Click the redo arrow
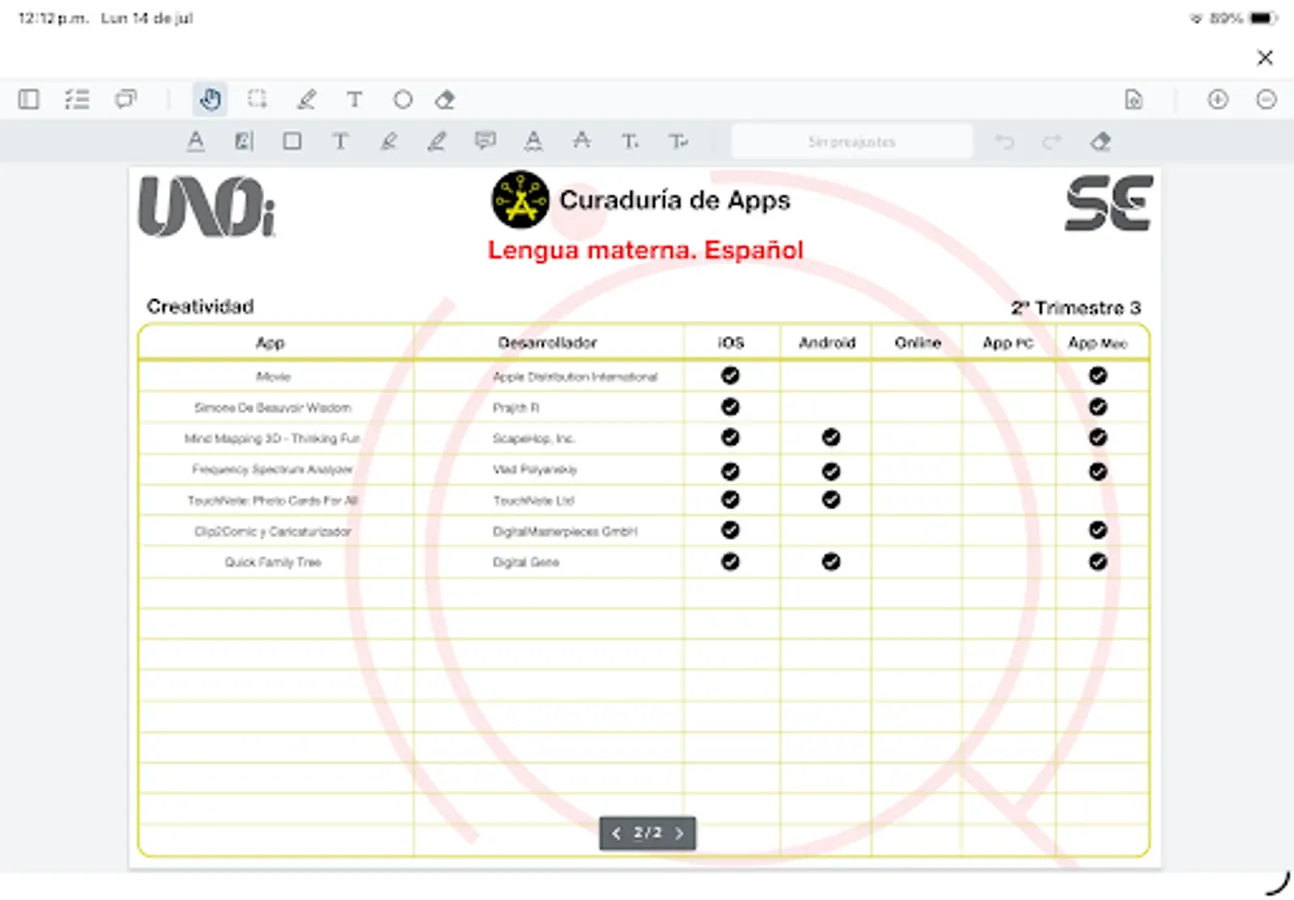 click(1053, 141)
